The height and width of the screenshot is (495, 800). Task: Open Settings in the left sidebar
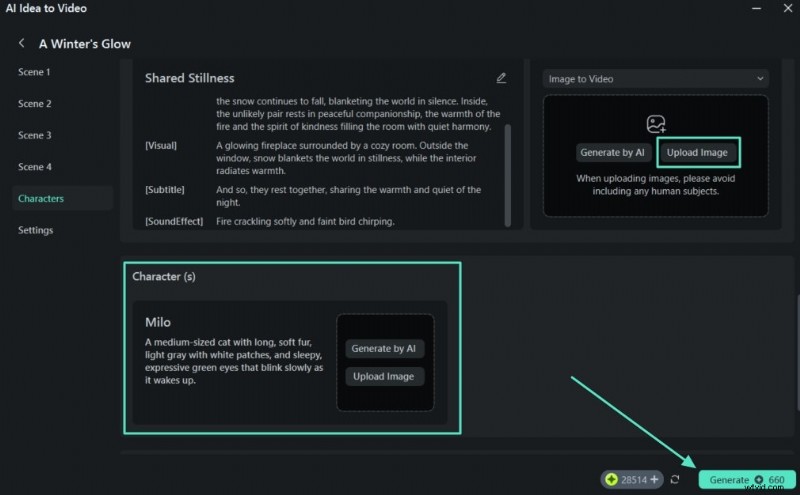pyautogui.click(x=36, y=230)
